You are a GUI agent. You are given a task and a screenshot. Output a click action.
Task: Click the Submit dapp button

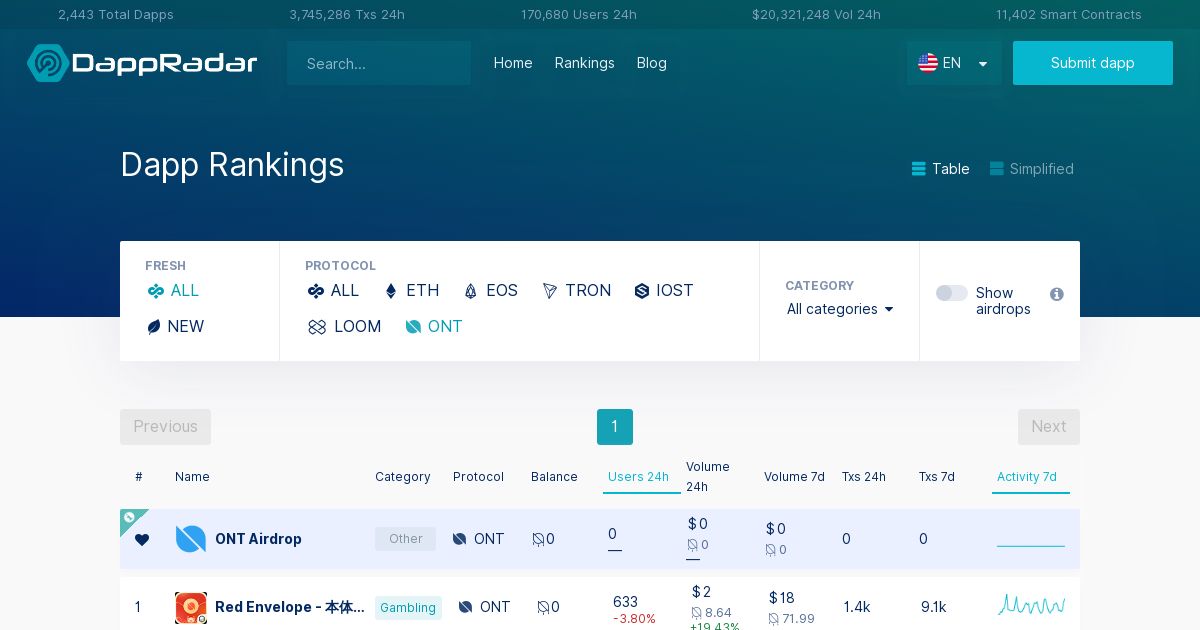coord(1093,63)
